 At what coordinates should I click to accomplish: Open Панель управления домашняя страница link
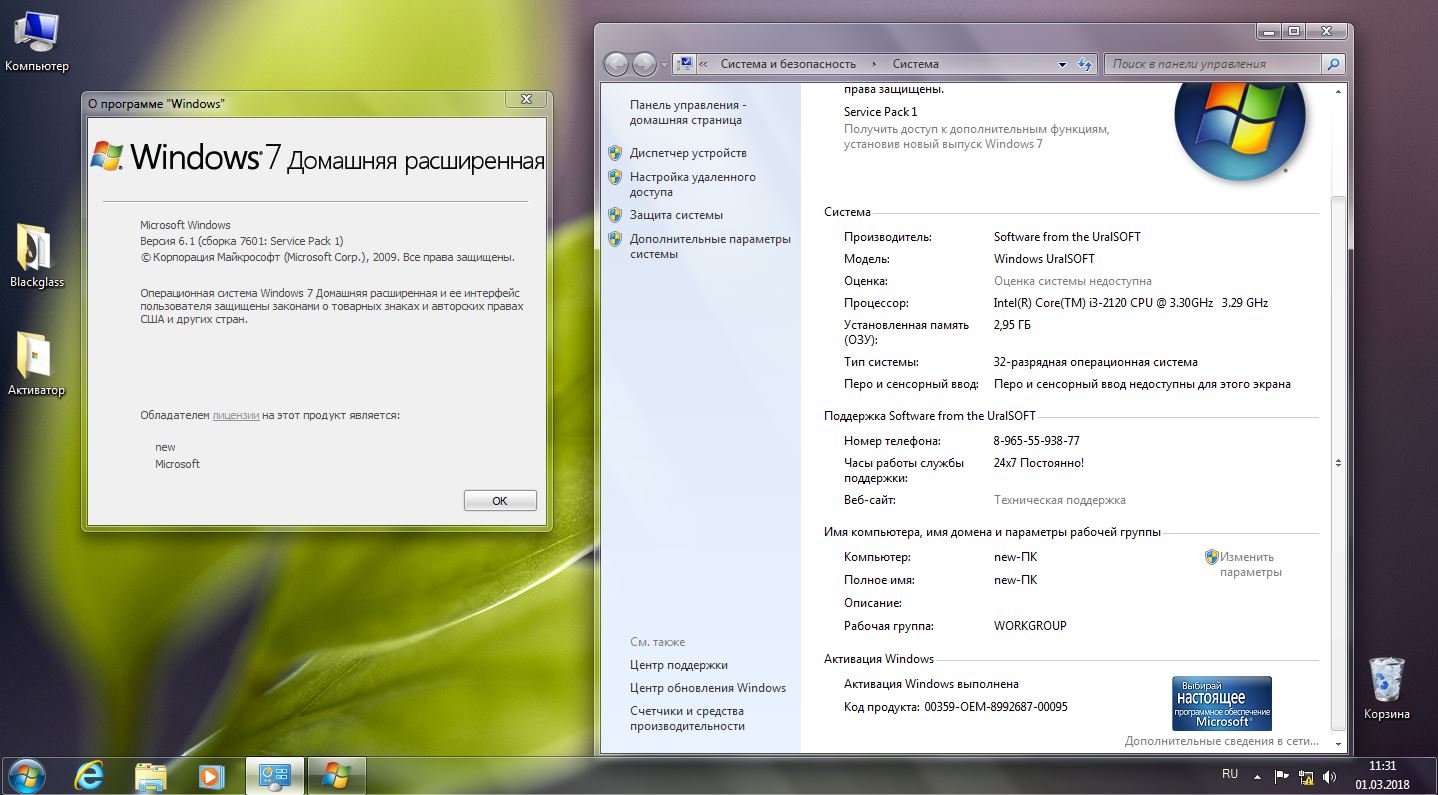point(688,112)
